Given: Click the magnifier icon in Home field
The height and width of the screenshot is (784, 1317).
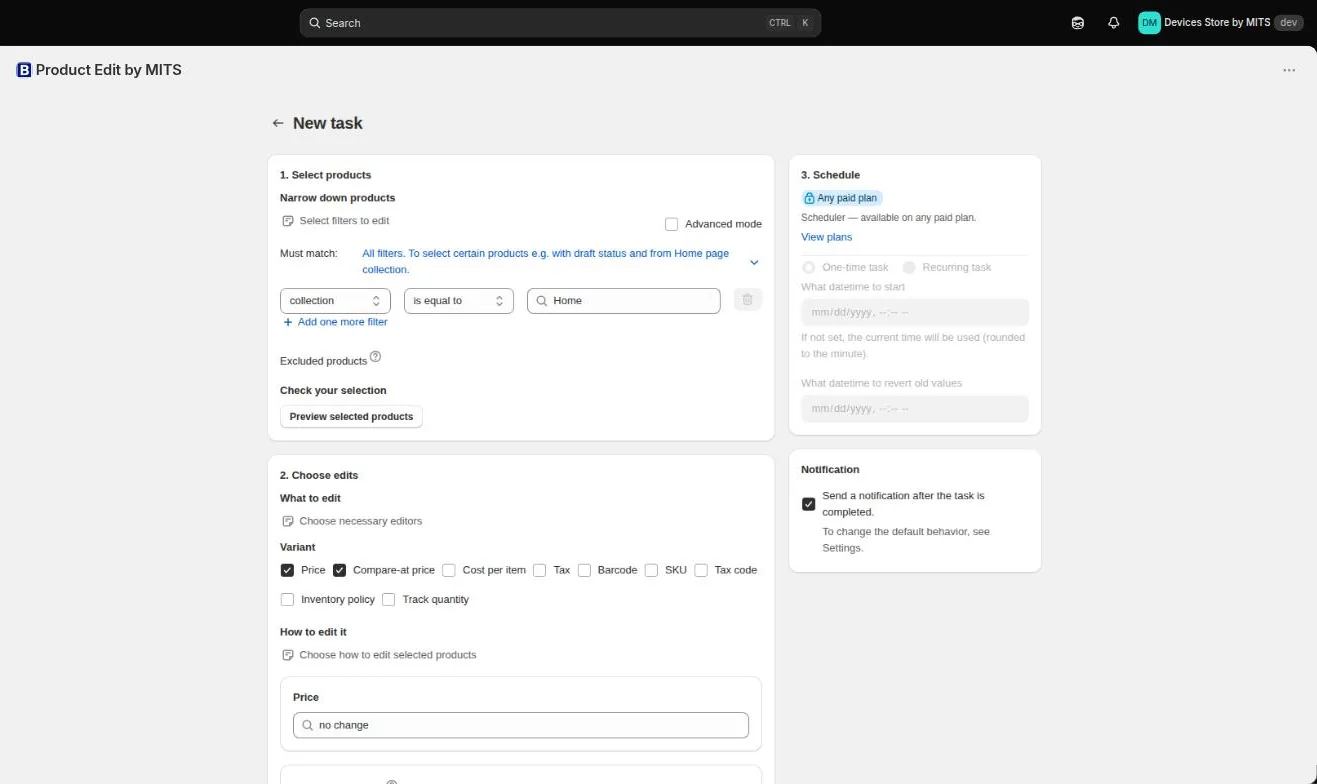Looking at the screenshot, I should pyautogui.click(x=542, y=300).
